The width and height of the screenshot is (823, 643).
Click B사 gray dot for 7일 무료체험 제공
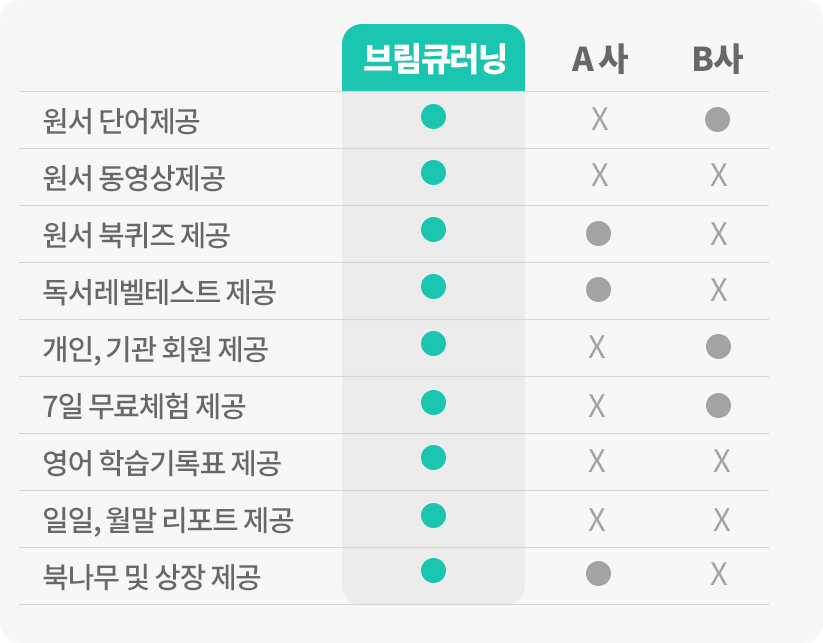[719, 405]
